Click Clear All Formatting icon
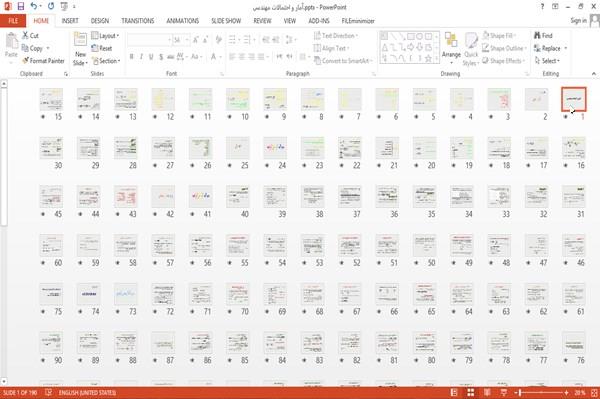 (x=218, y=40)
